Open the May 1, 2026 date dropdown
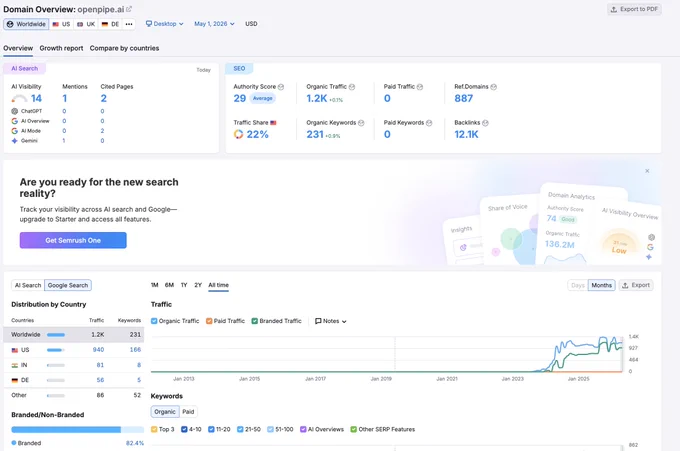The height and width of the screenshot is (451, 680). 214,24
